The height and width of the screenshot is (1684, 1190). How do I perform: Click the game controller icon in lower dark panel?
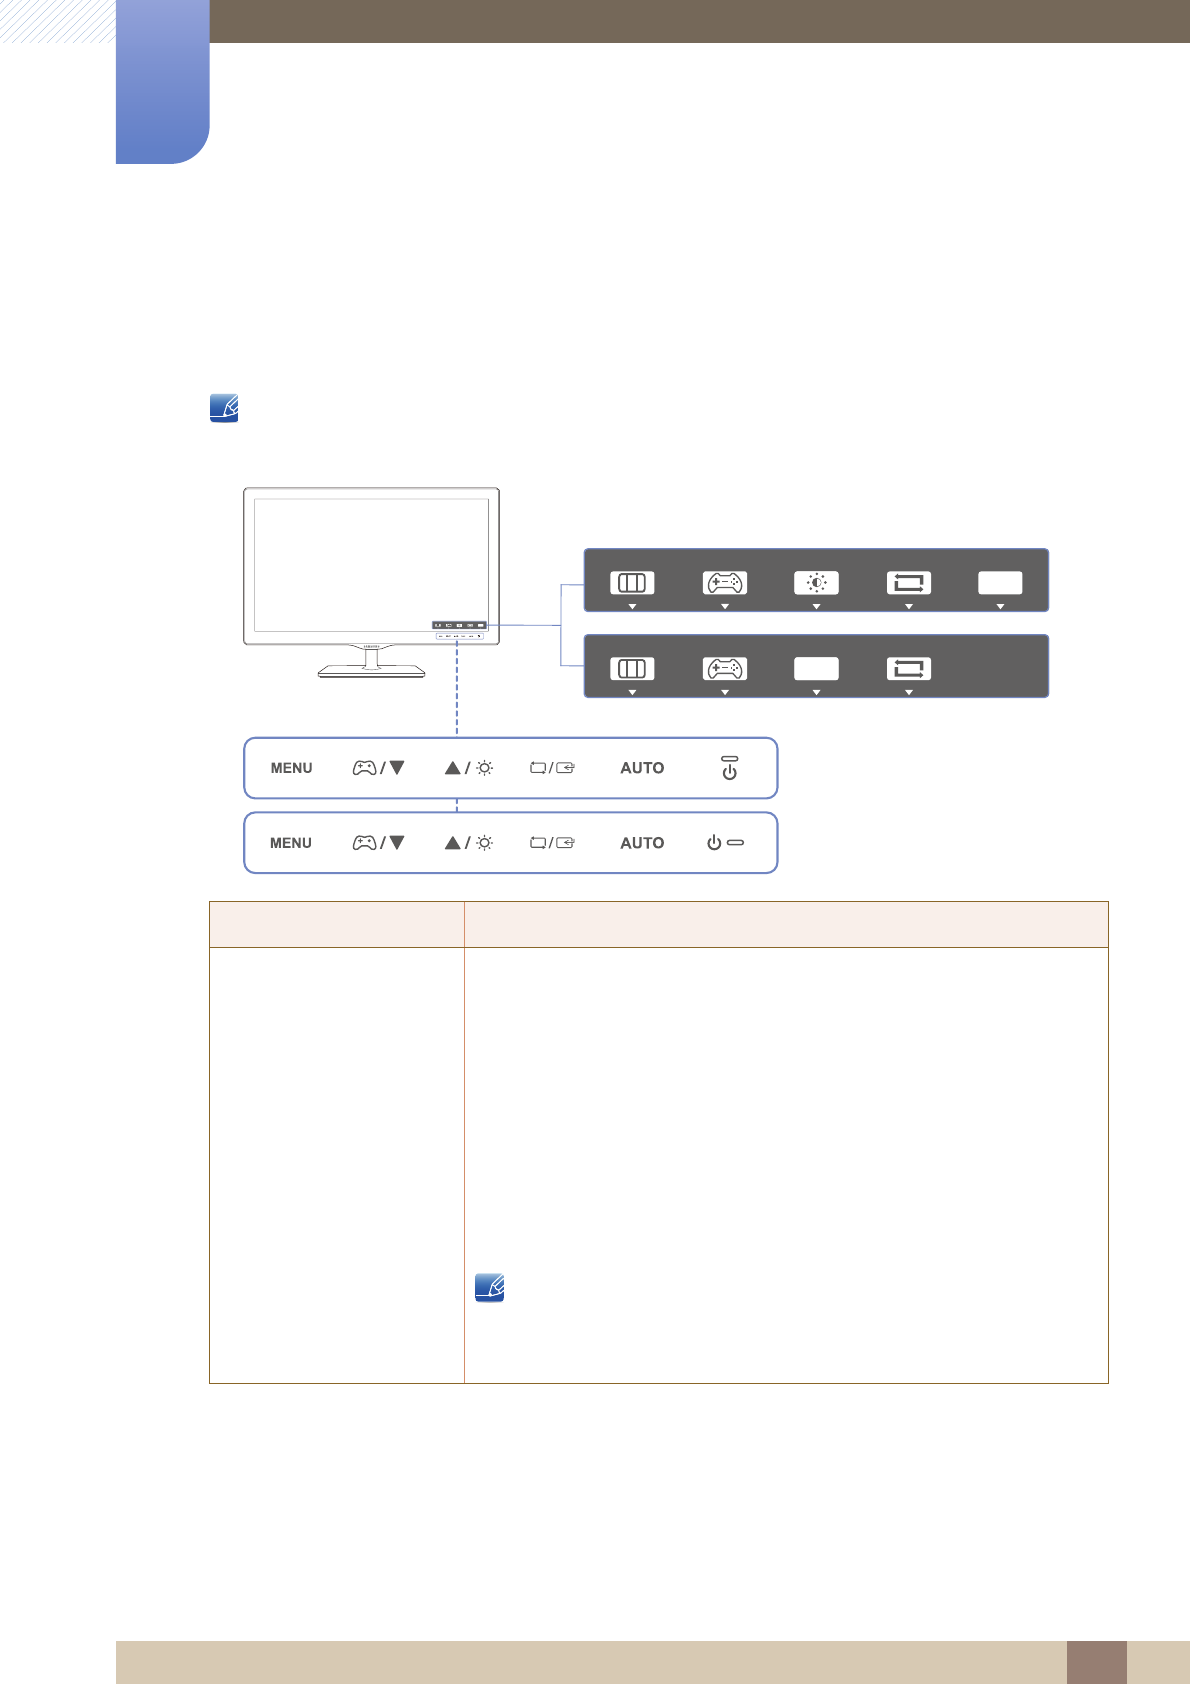coord(724,669)
